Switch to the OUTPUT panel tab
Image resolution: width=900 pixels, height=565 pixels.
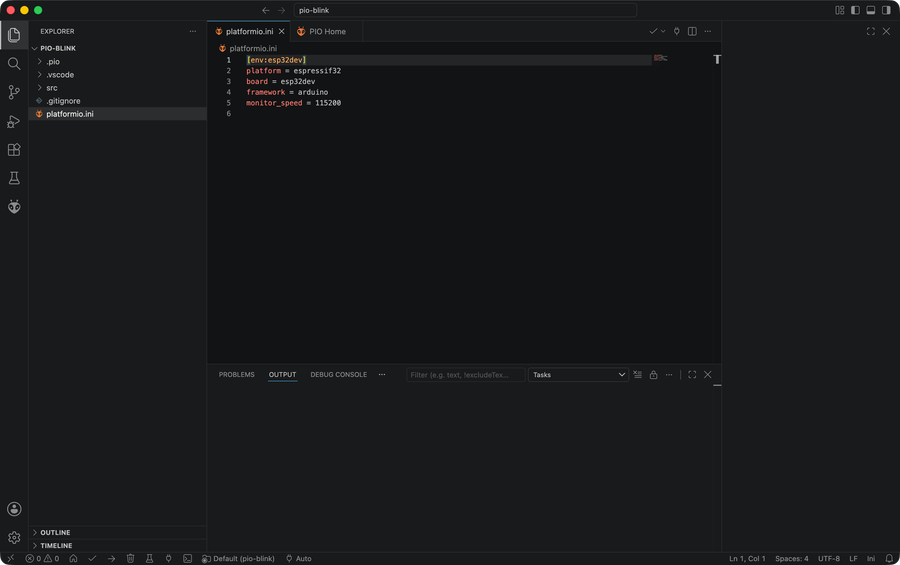(282, 374)
